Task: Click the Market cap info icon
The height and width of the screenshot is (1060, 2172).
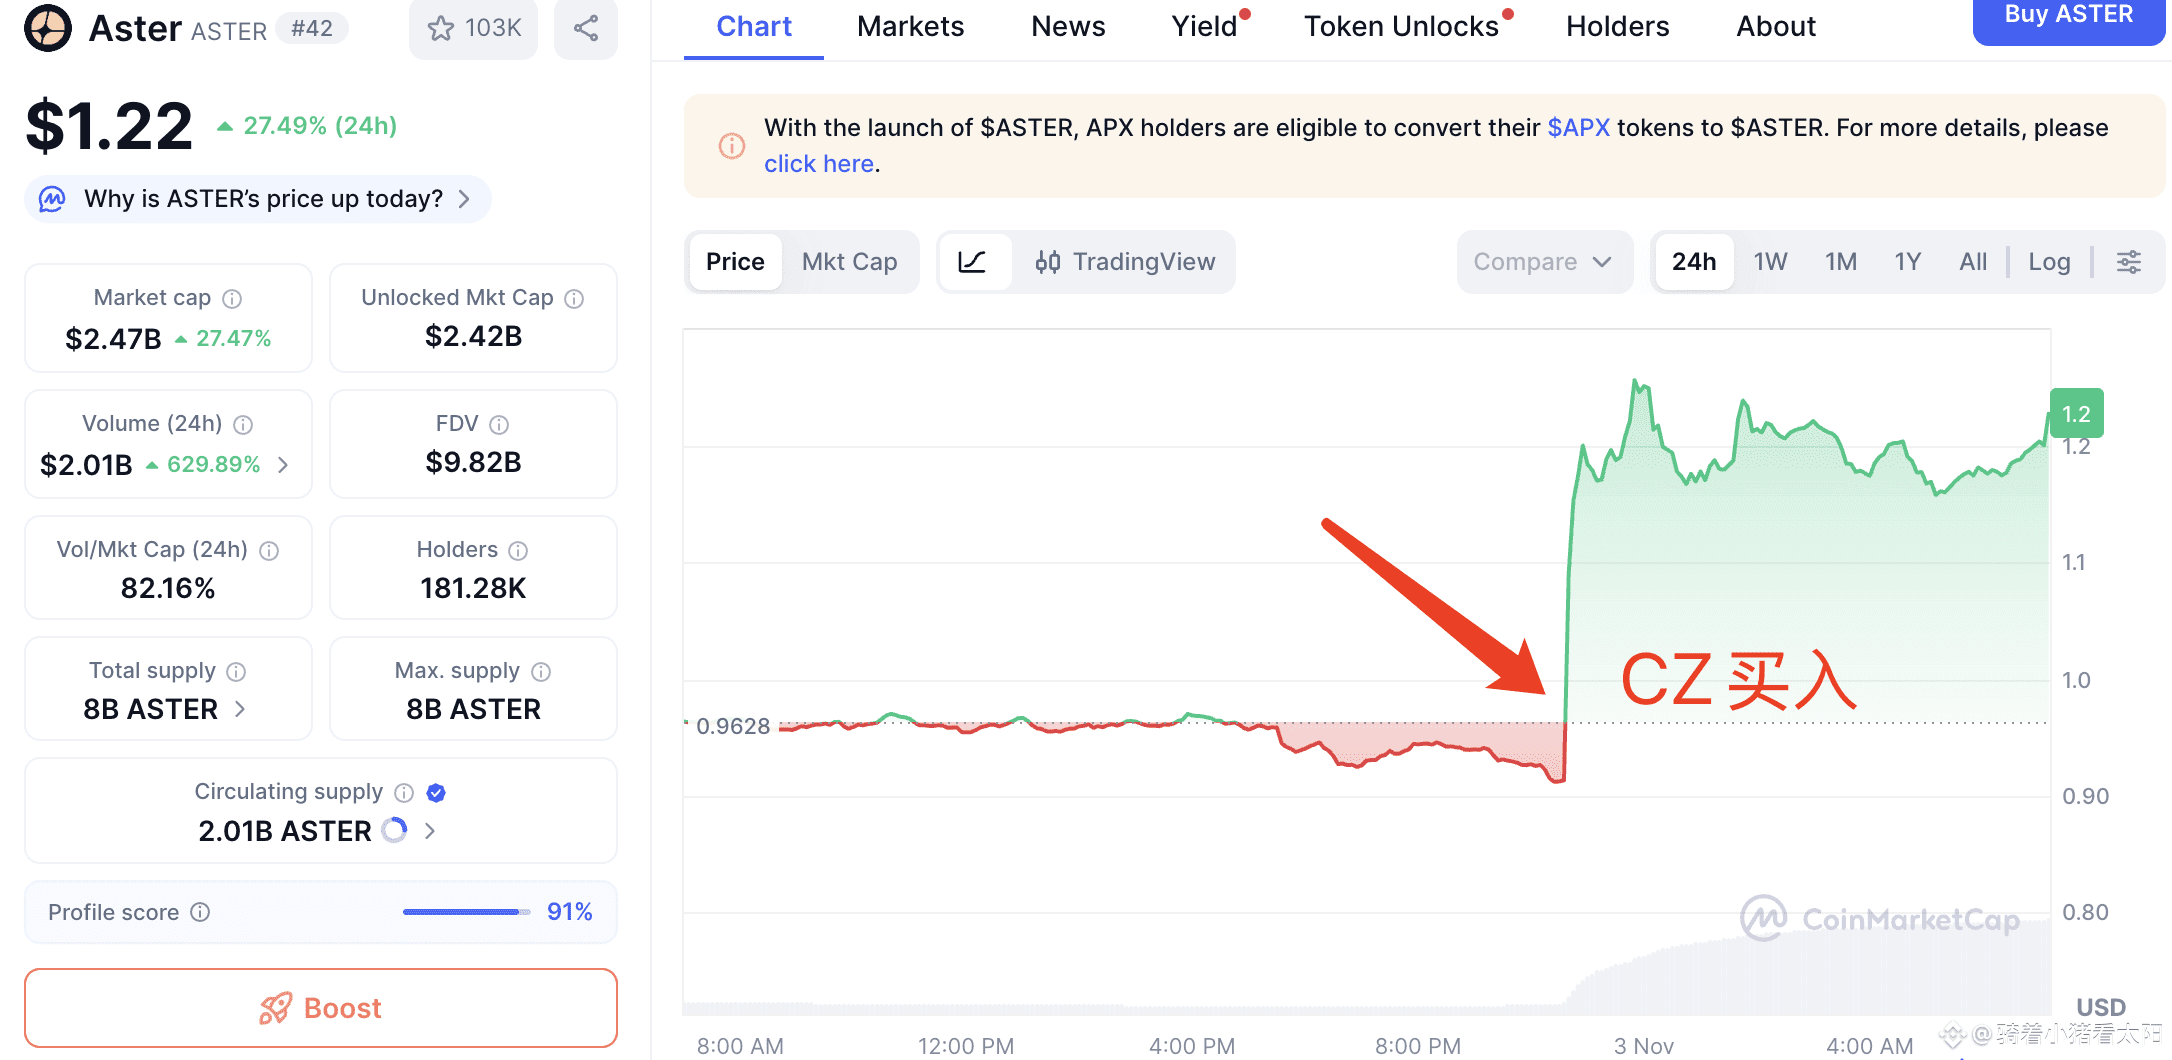Action: [232, 299]
